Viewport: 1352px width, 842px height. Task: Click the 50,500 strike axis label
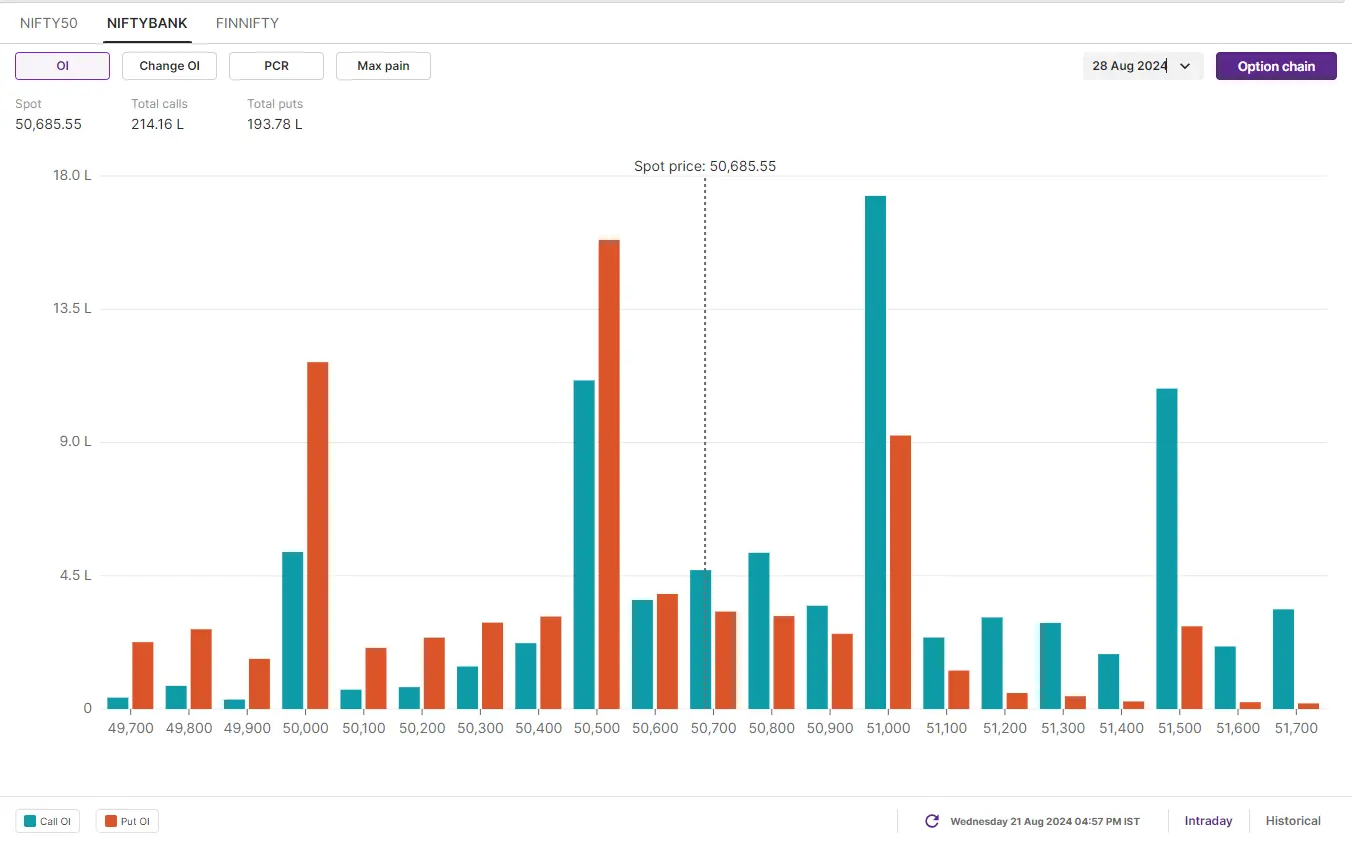pos(597,729)
